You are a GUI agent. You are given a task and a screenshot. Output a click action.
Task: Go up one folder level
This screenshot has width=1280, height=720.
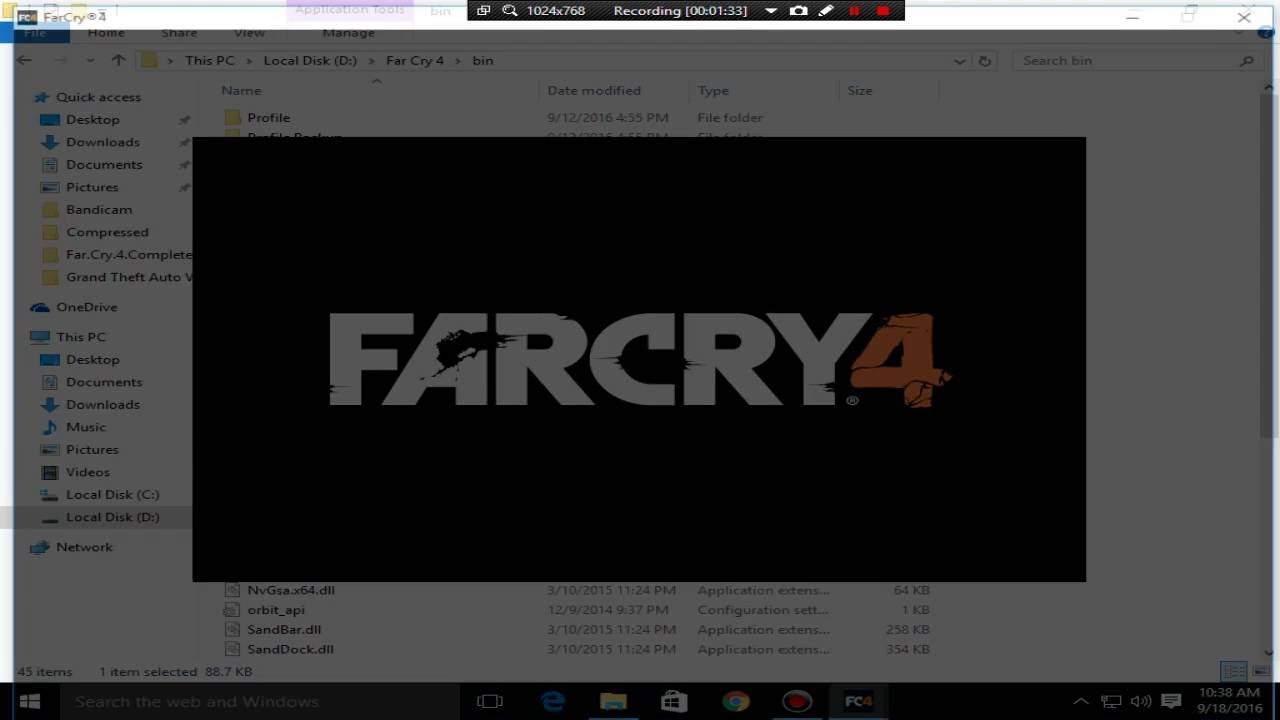click(x=118, y=60)
